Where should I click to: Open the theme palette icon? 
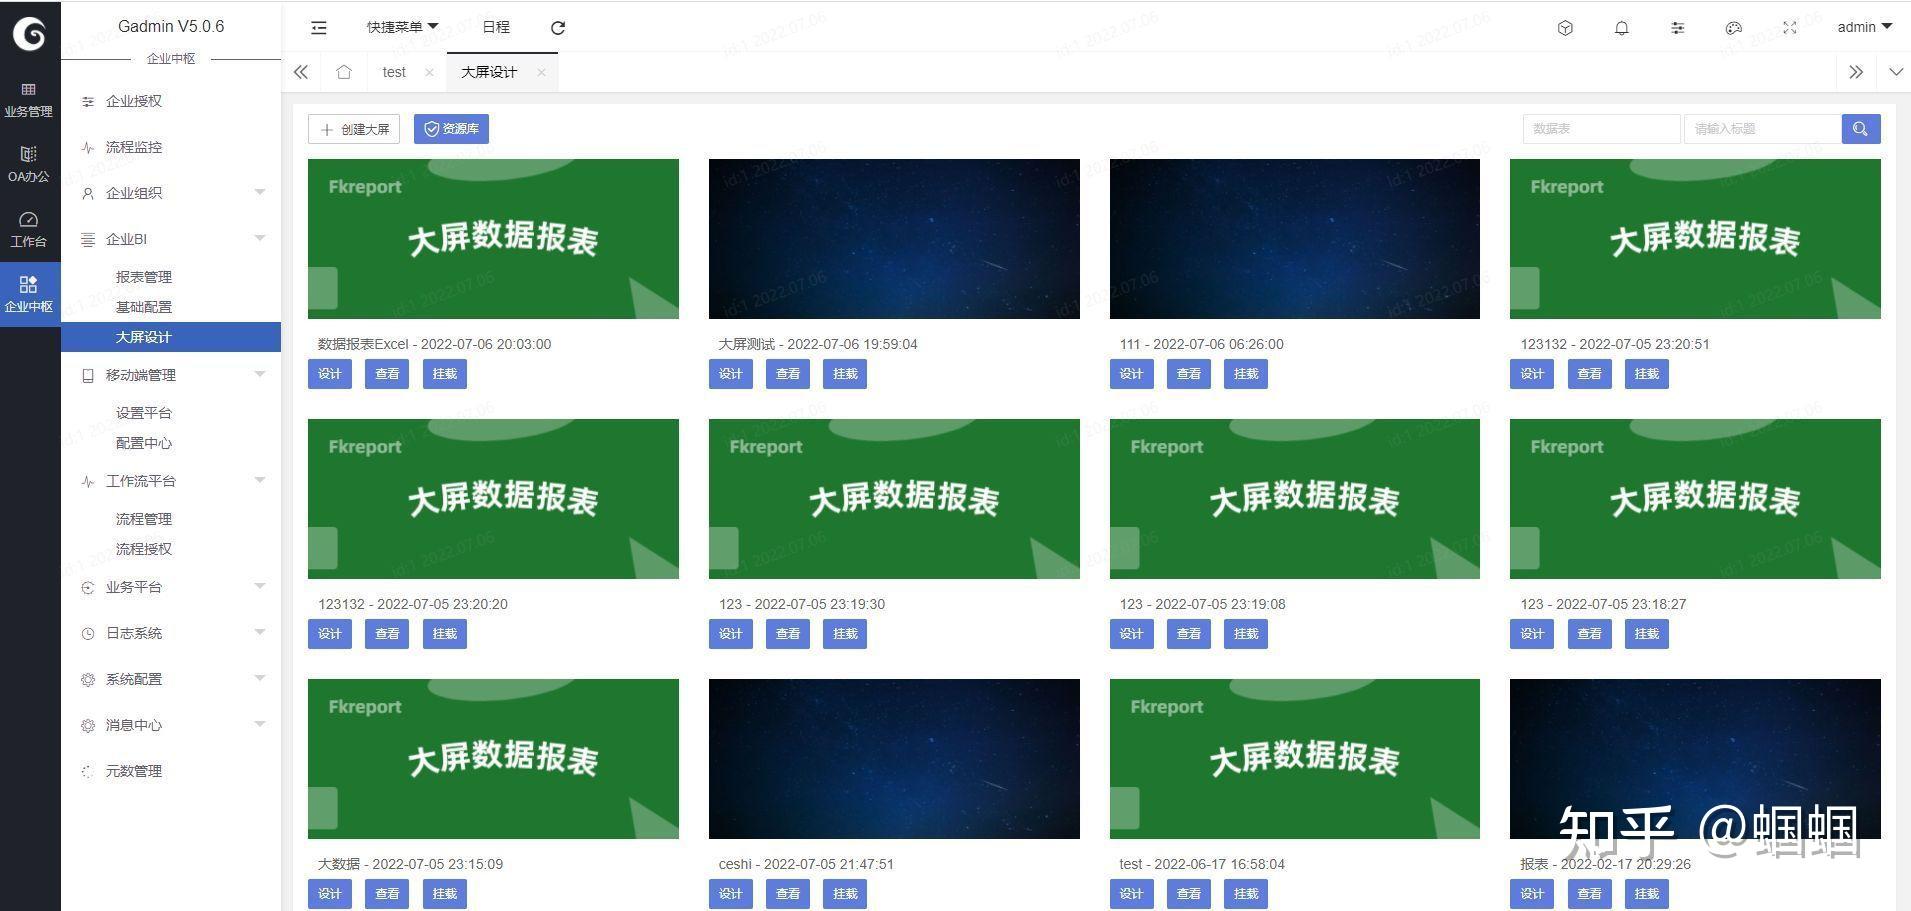[1734, 27]
